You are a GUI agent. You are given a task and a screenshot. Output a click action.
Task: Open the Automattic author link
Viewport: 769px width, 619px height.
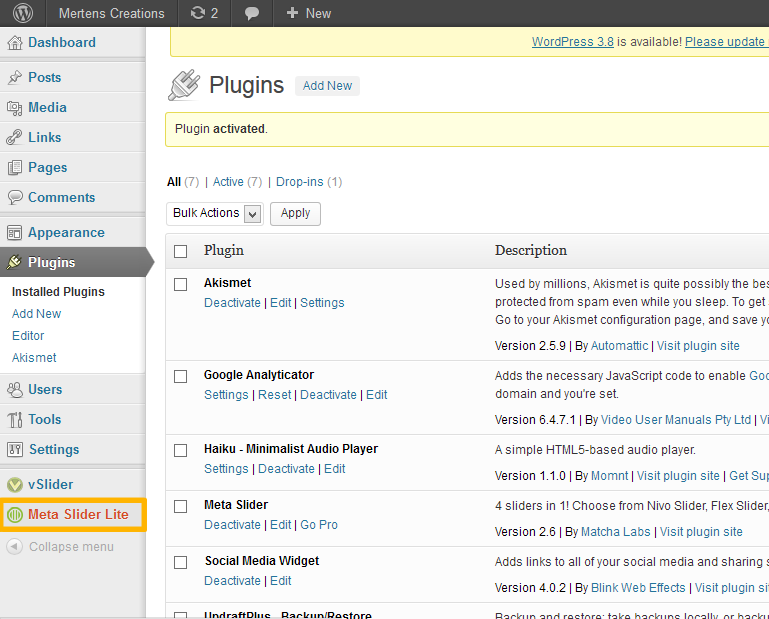click(x=619, y=346)
